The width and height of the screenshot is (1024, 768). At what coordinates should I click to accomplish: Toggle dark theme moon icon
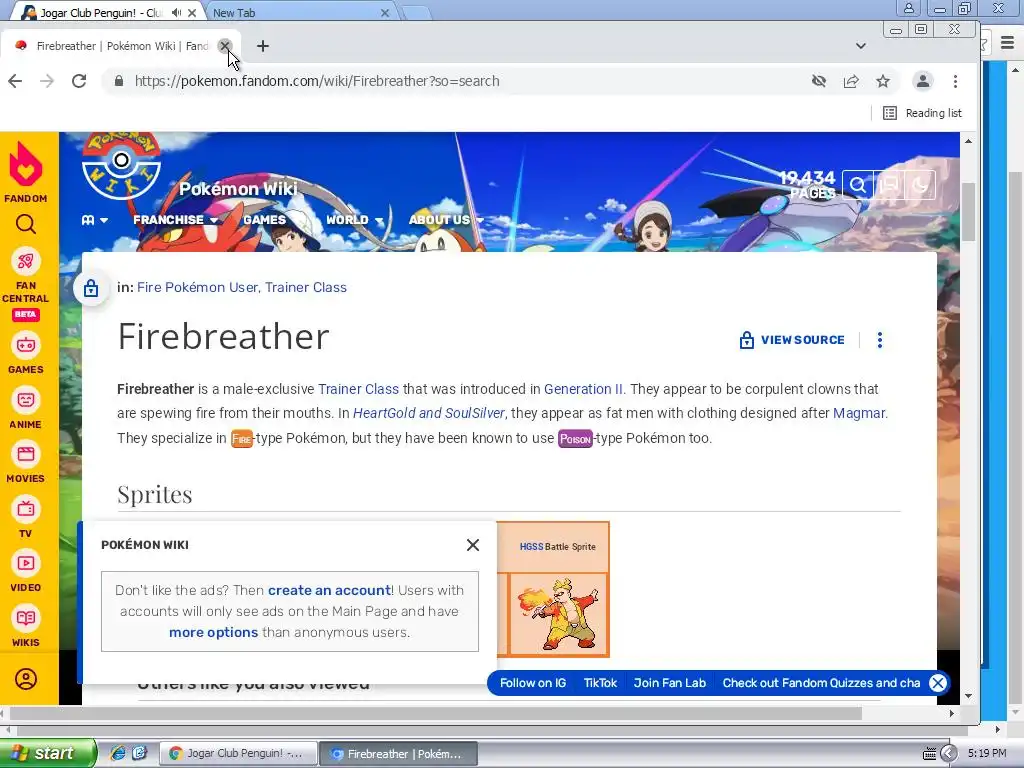(x=920, y=185)
